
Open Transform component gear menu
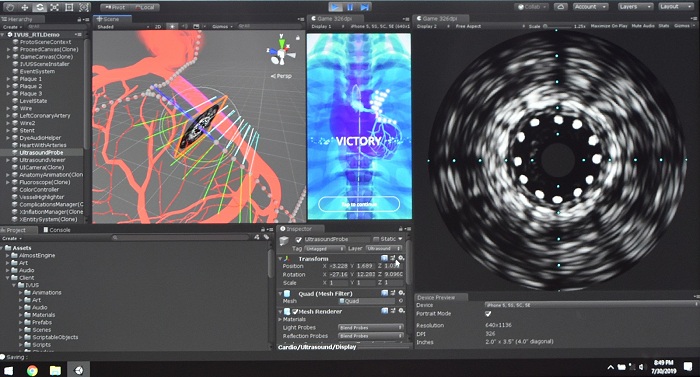401,258
